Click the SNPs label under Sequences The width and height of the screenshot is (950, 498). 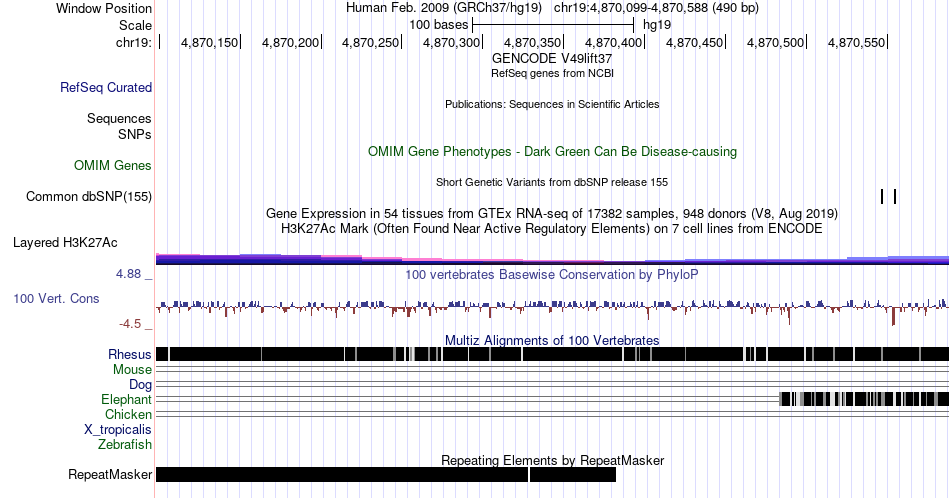(135, 134)
